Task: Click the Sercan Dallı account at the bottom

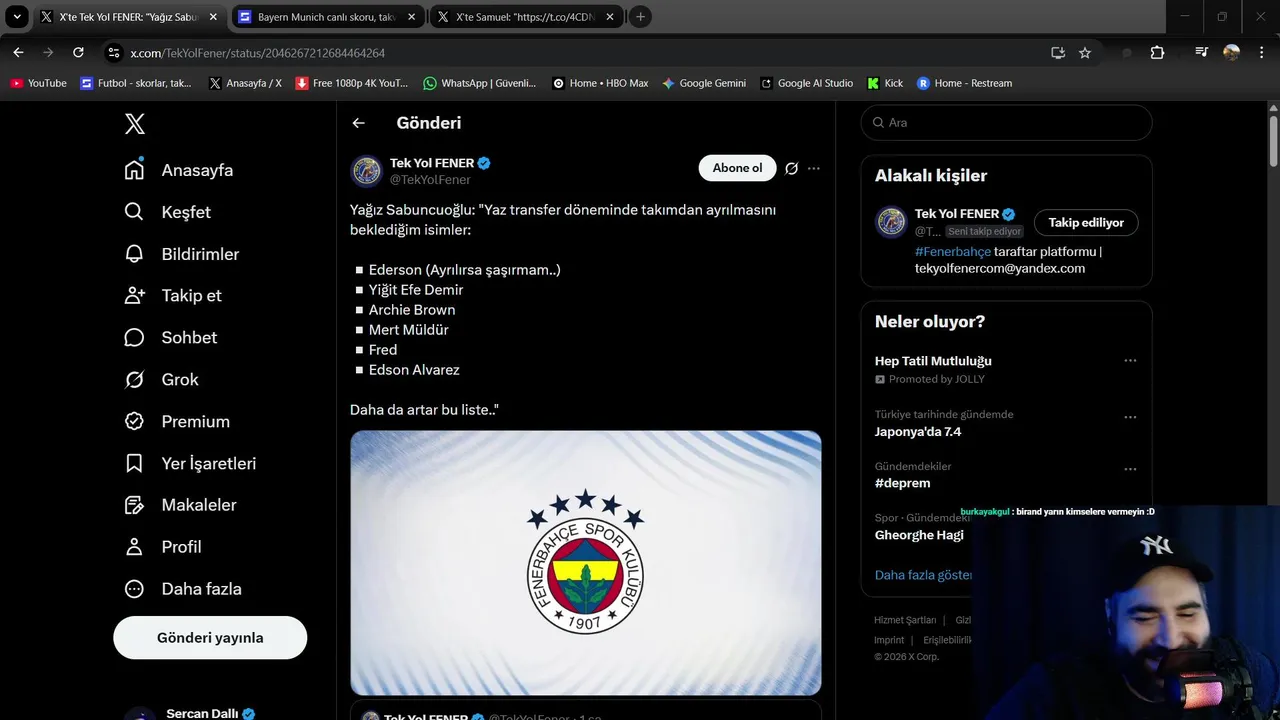Action: pos(190,713)
